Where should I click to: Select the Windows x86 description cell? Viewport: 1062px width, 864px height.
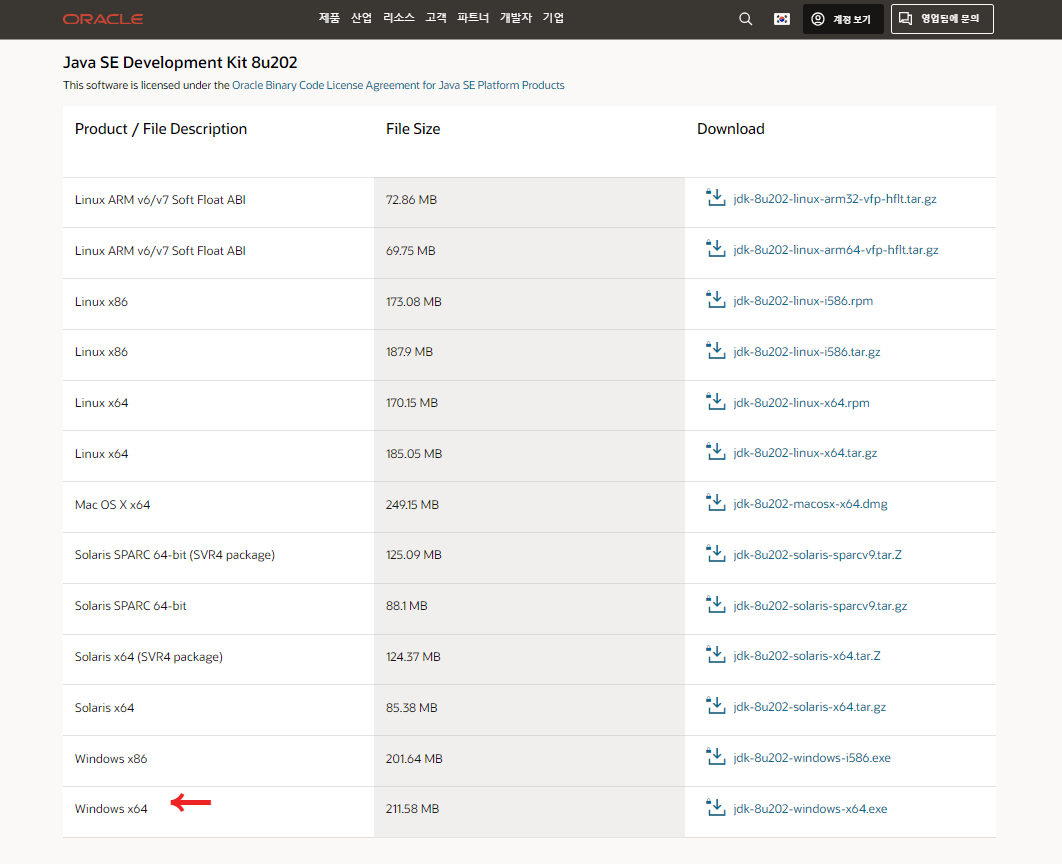tap(218, 761)
